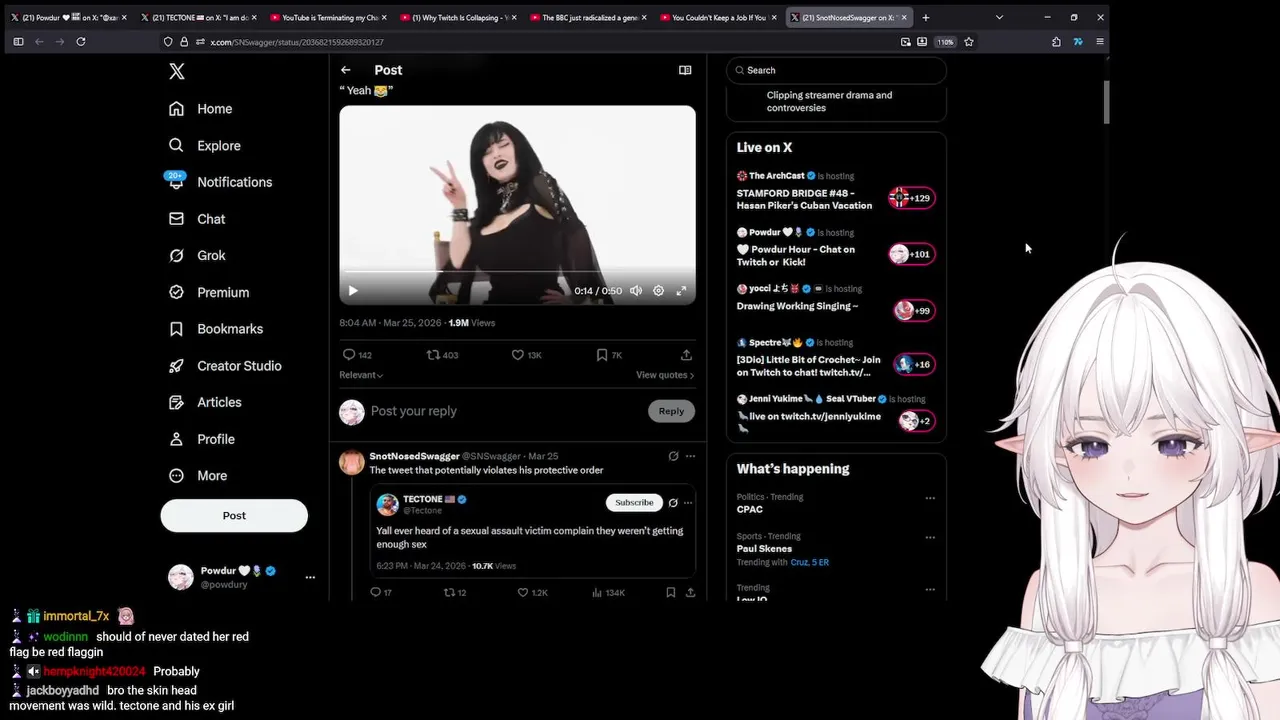Image resolution: width=1280 pixels, height=720 pixels.
Task: Click the Creator Studio rocket icon
Action: click(x=176, y=366)
